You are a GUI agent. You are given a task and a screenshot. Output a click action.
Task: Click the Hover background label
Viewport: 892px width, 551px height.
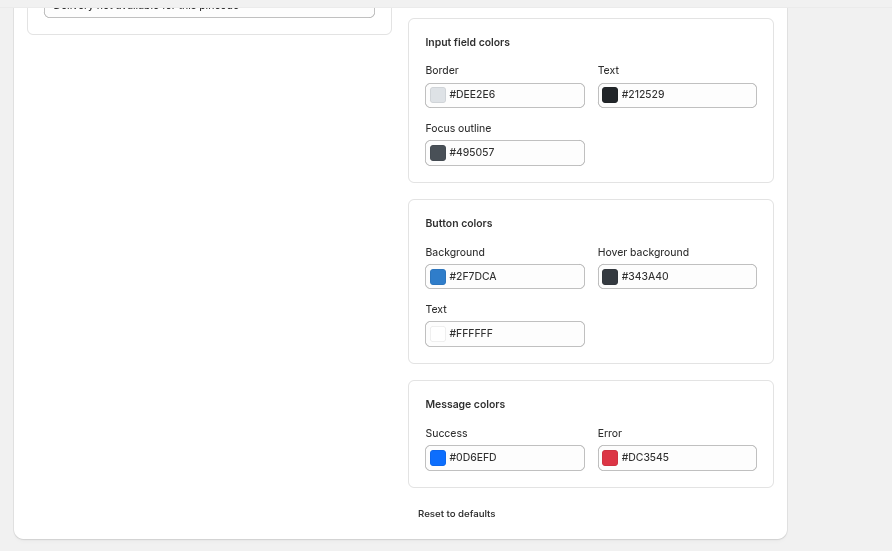click(643, 252)
